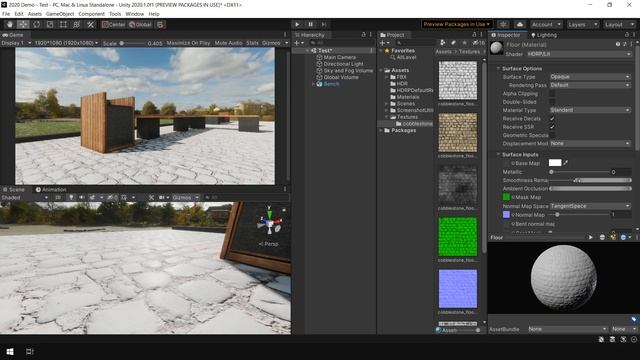Open the Component menu
This screenshot has width=640, height=360.
[91, 14]
